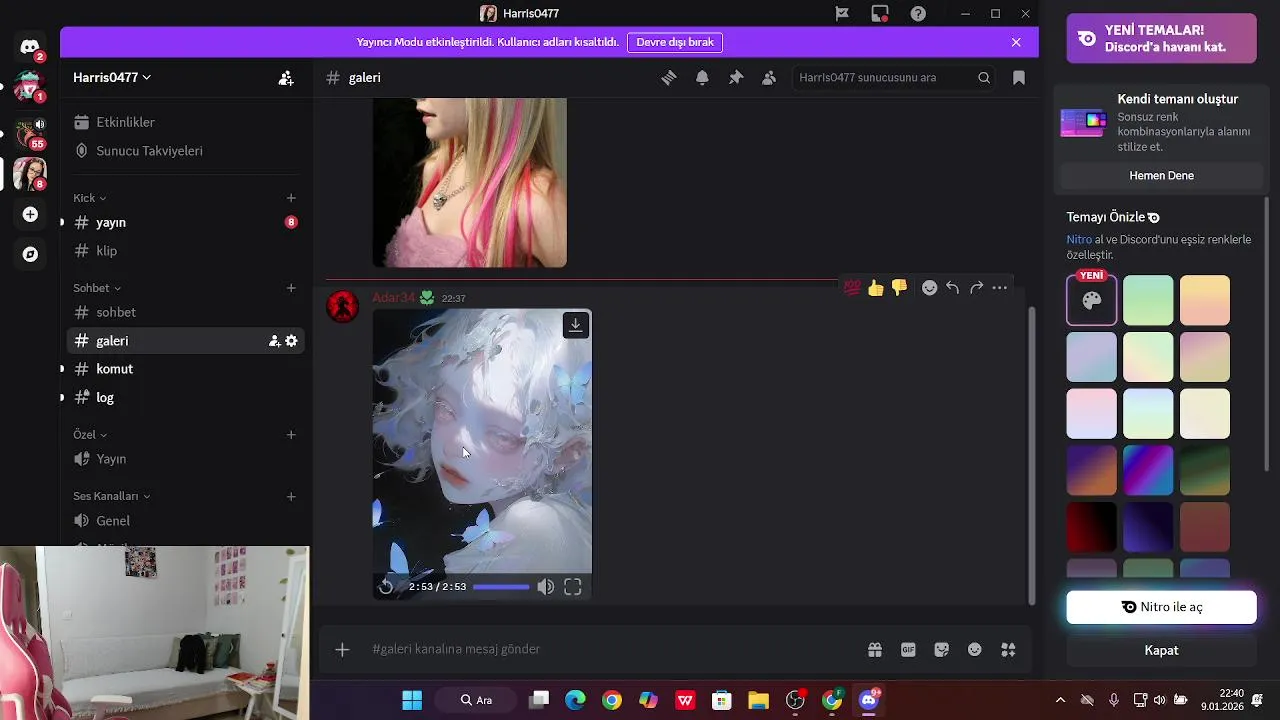Click Hemen Dene button

[x=1161, y=175]
